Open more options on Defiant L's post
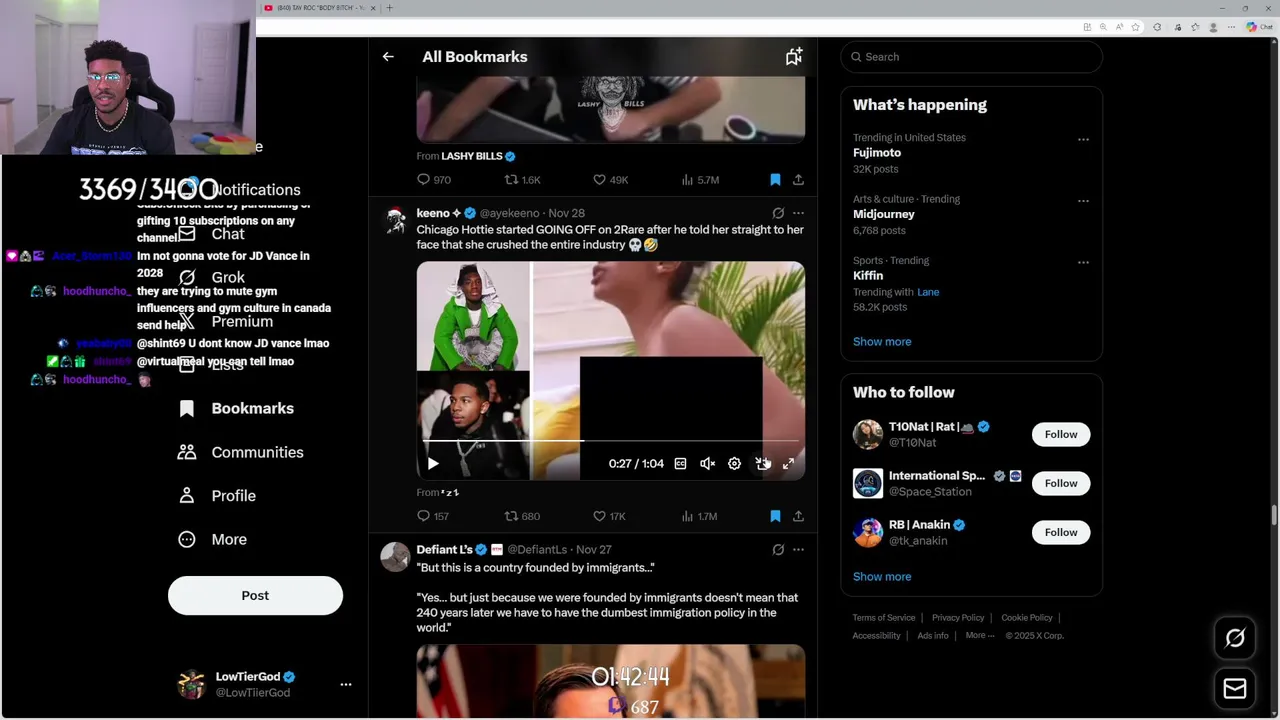 (x=798, y=549)
